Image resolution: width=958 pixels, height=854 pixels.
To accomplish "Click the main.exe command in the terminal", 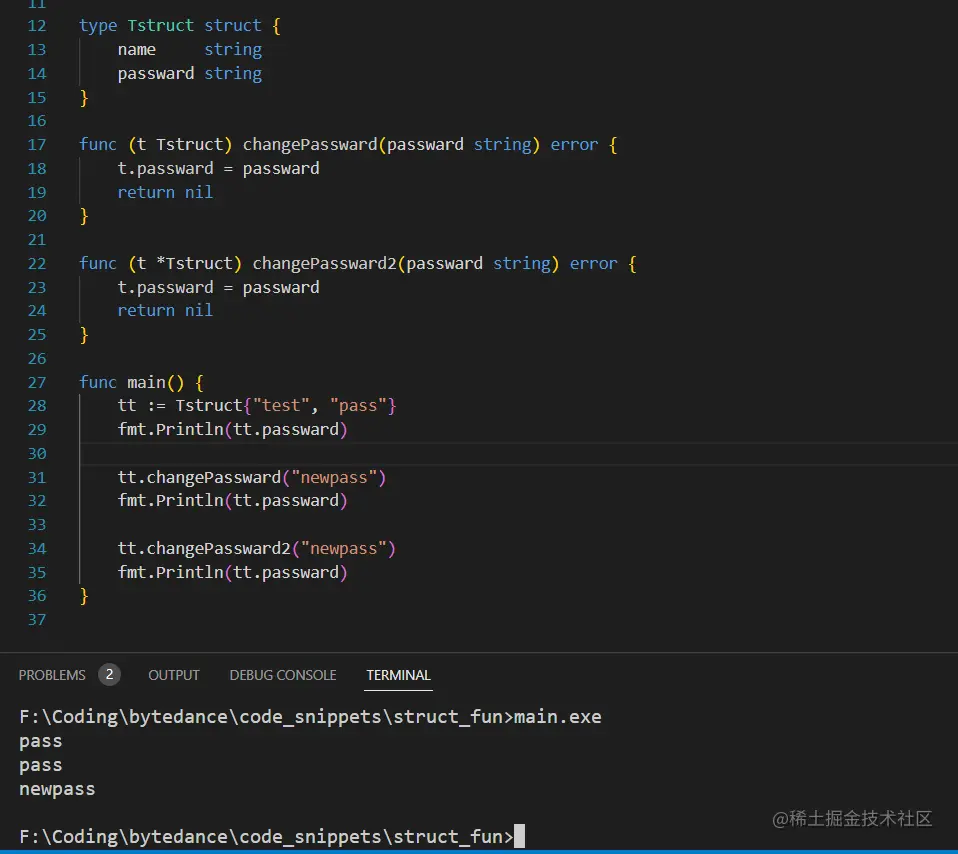I will 557,717.
